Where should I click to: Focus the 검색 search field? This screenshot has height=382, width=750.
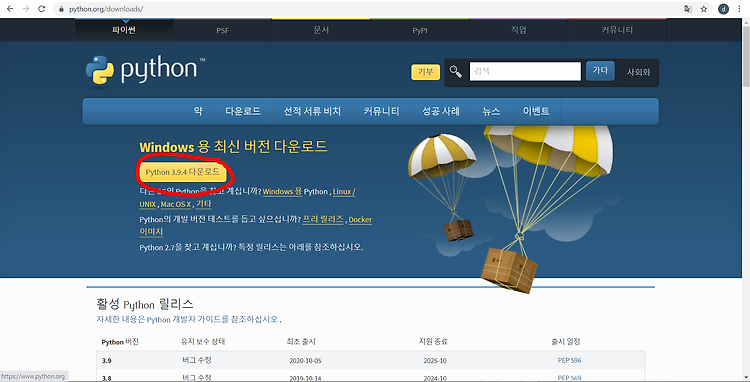pyautogui.click(x=525, y=72)
